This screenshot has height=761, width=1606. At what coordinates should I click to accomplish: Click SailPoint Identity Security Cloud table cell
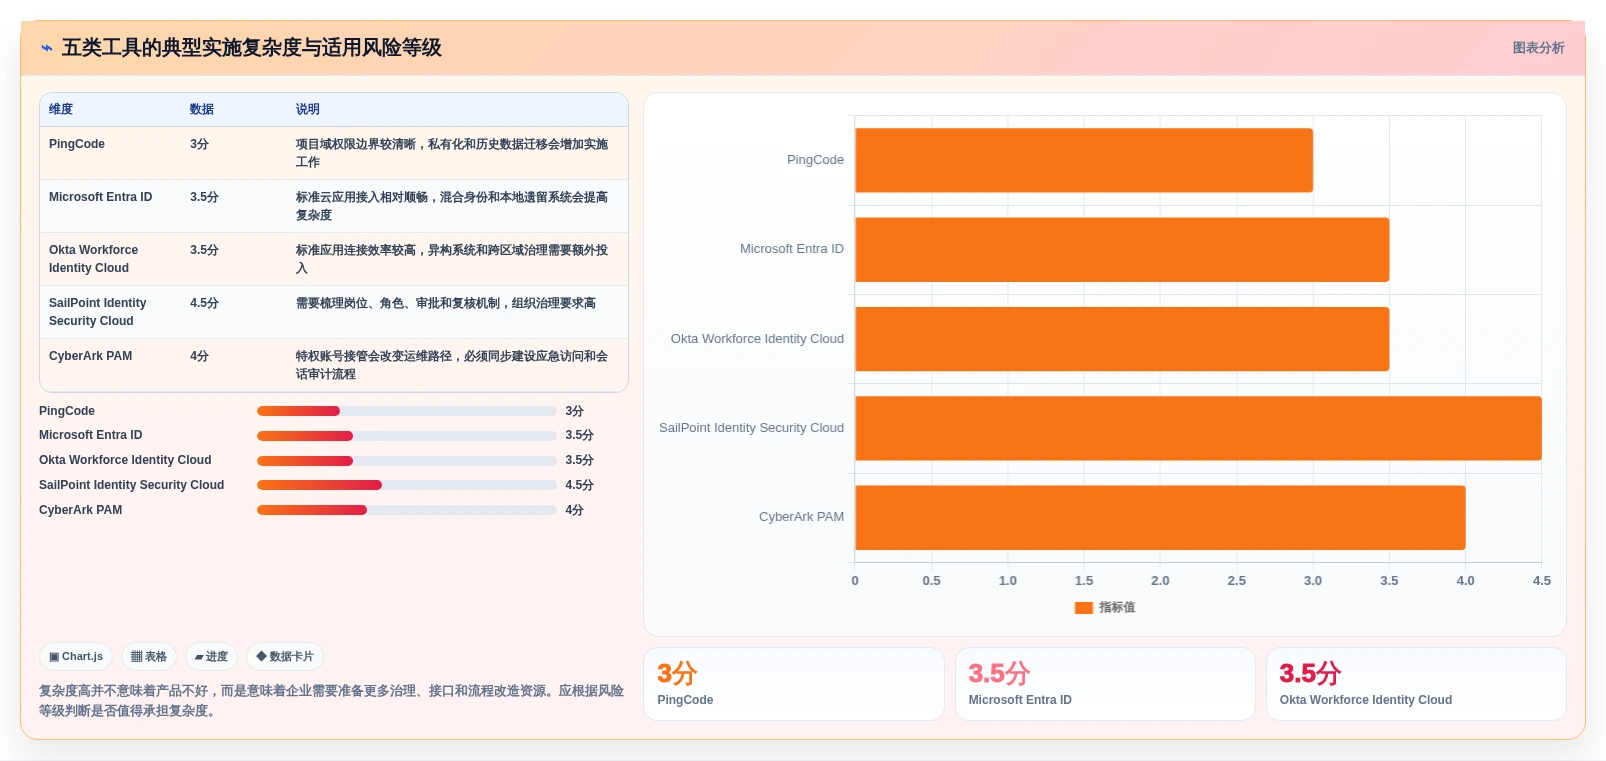[x=98, y=312]
